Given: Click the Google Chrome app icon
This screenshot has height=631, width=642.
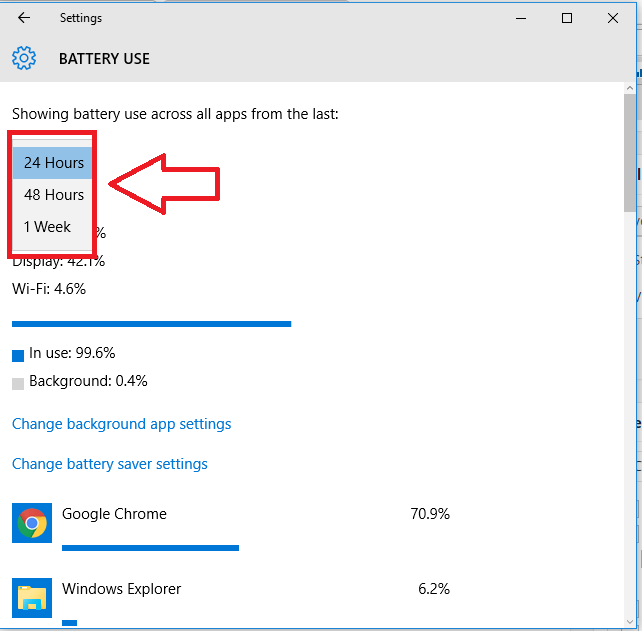Looking at the screenshot, I should (32, 523).
